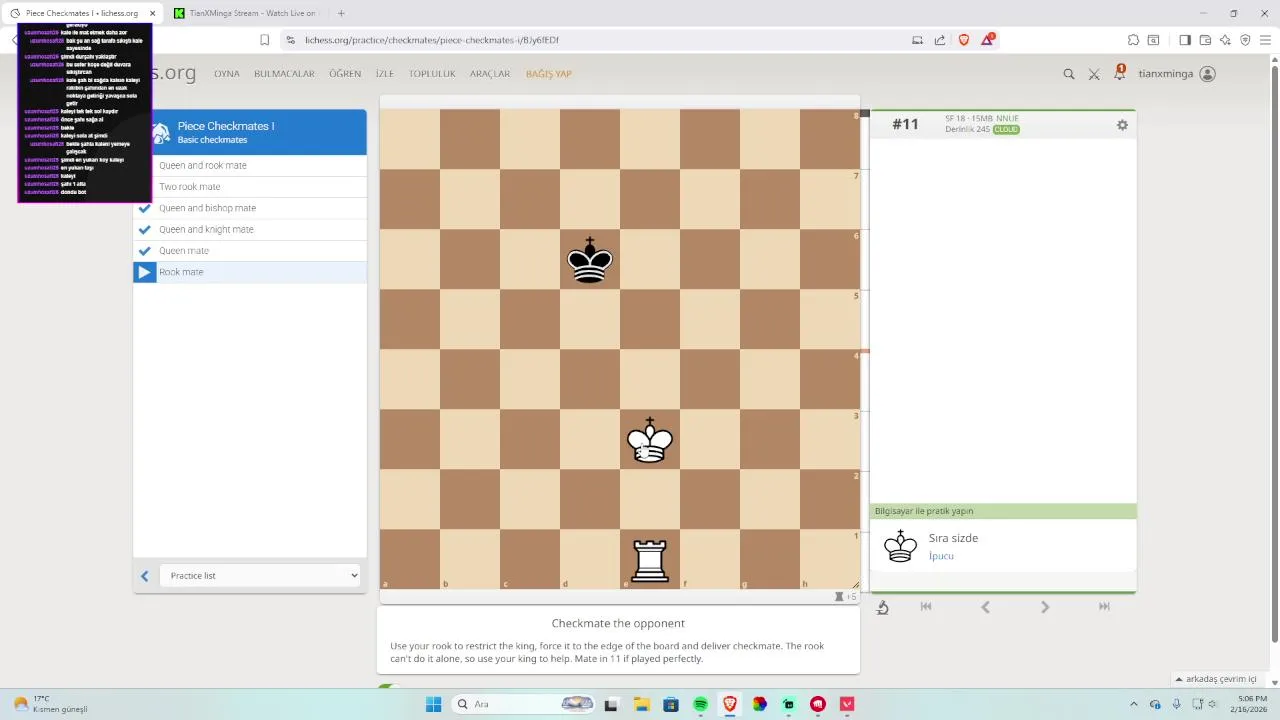The height and width of the screenshot is (720, 1280).
Task: Click BAĞIŞ YAP donate link
Action: [549, 74]
